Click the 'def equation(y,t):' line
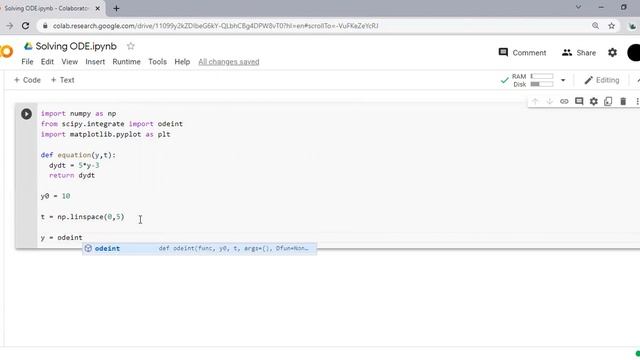The height and width of the screenshot is (360, 640). 78,155
